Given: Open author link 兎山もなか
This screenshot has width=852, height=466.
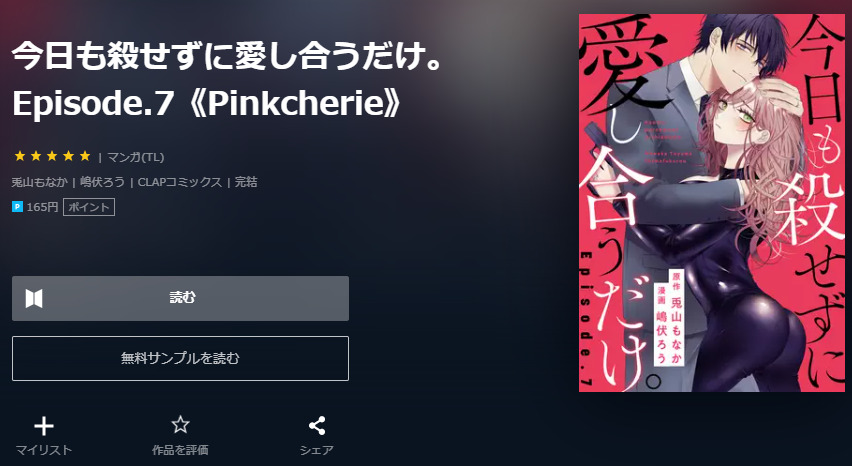Looking at the screenshot, I should pyautogui.click(x=40, y=182).
